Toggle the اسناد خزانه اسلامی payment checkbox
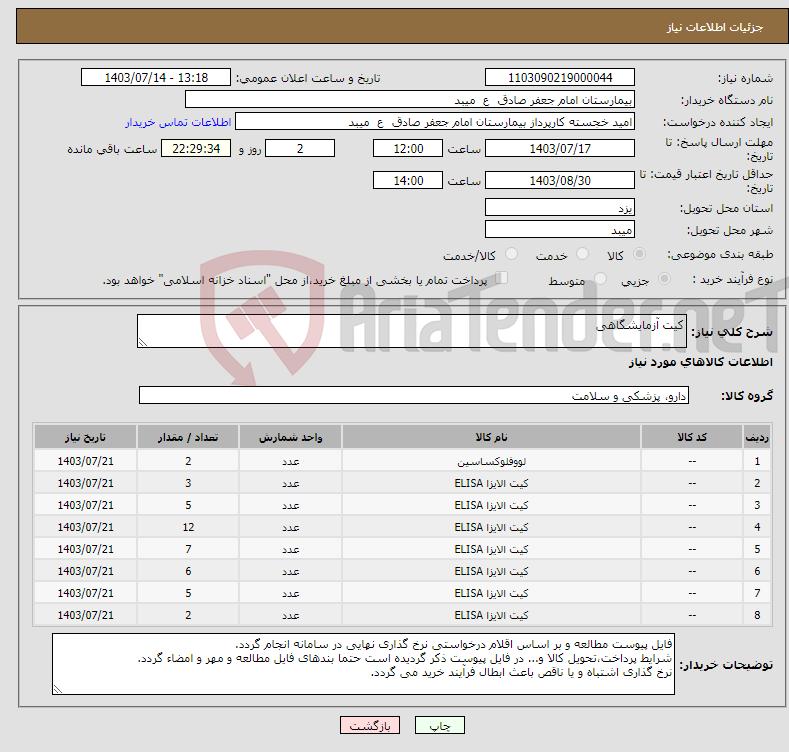This screenshot has width=789, height=752. (502, 278)
